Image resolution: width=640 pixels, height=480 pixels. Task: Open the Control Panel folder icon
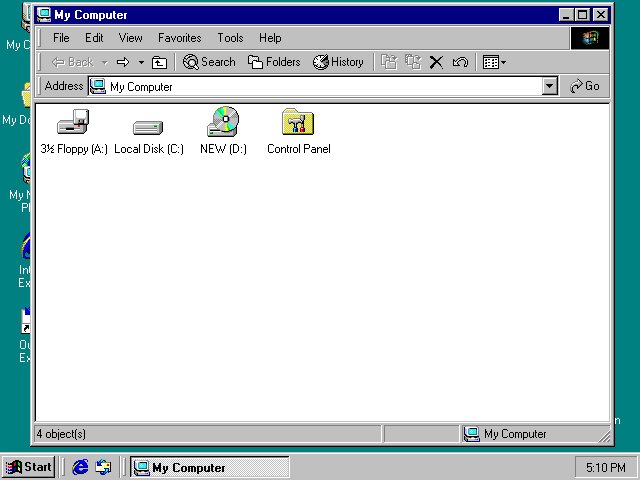[298, 124]
